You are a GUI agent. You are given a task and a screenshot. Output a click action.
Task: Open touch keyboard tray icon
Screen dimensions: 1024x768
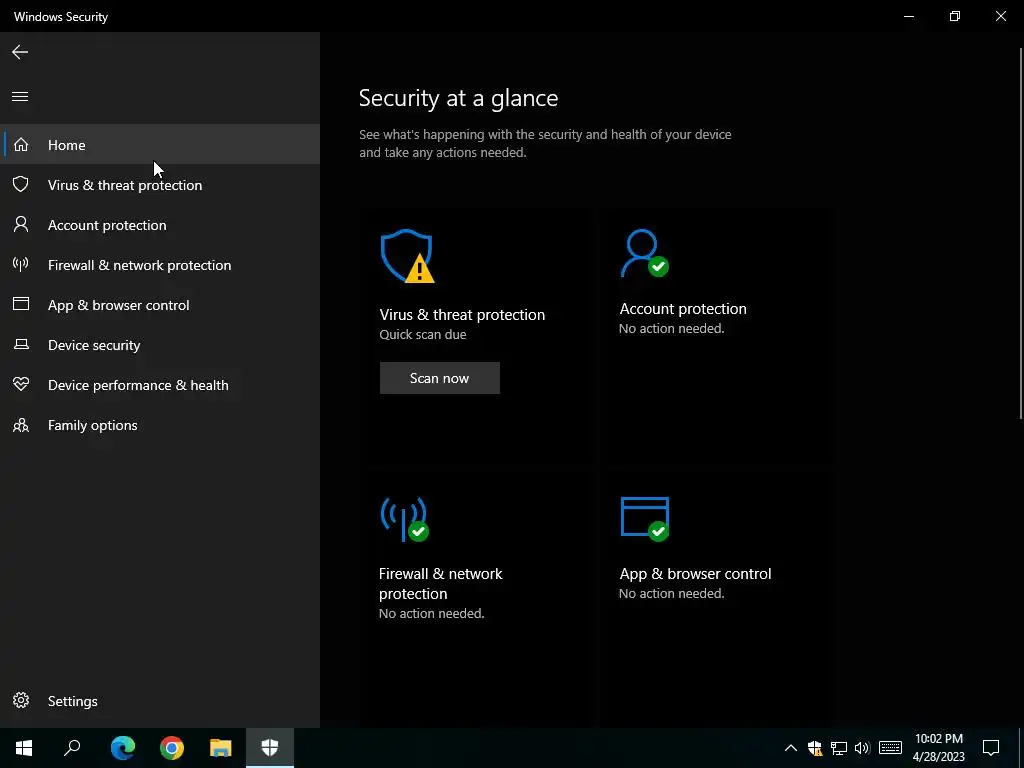pos(890,748)
